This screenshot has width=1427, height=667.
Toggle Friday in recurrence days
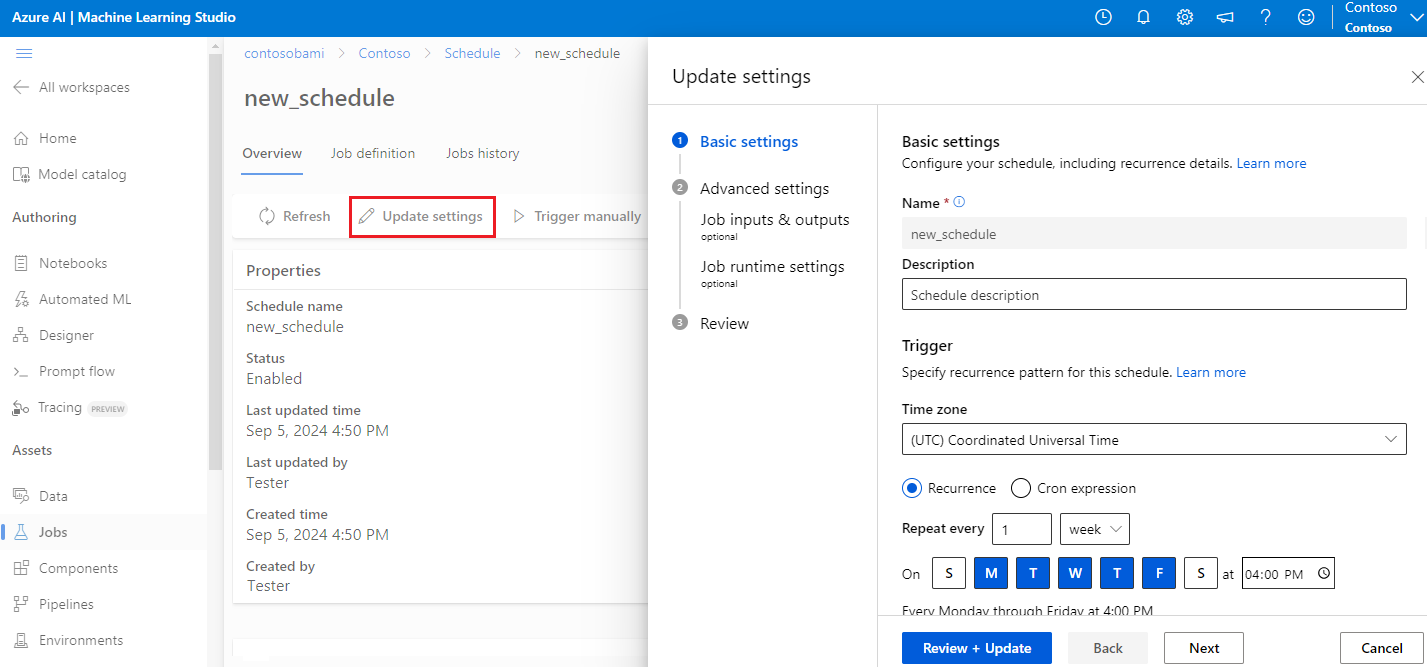click(x=1159, y=573)
